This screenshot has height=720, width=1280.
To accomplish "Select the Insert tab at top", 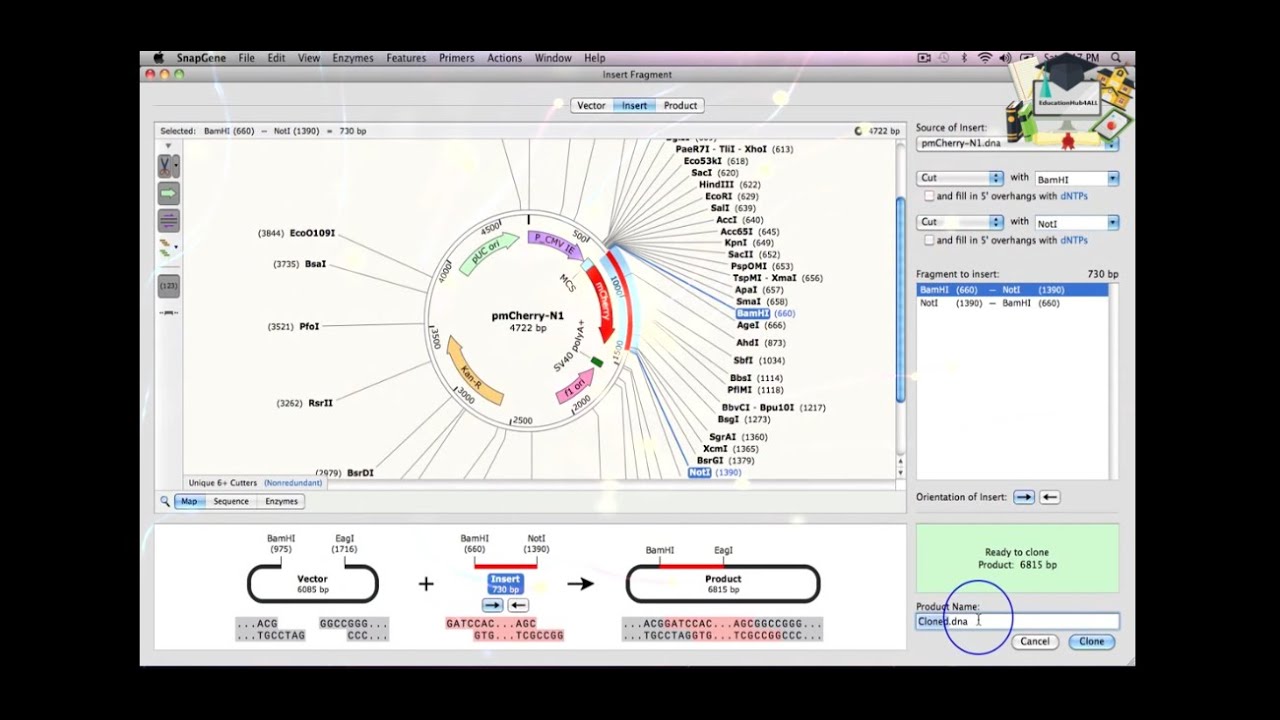I will [634, 105].
